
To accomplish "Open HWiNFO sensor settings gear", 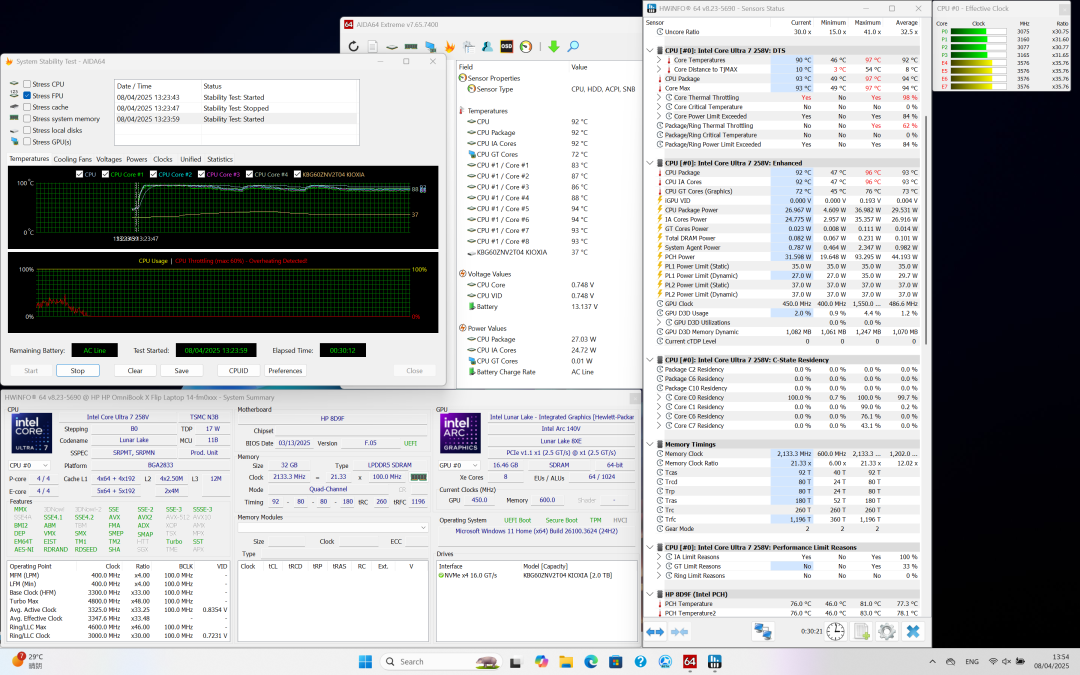I will 887,631.
